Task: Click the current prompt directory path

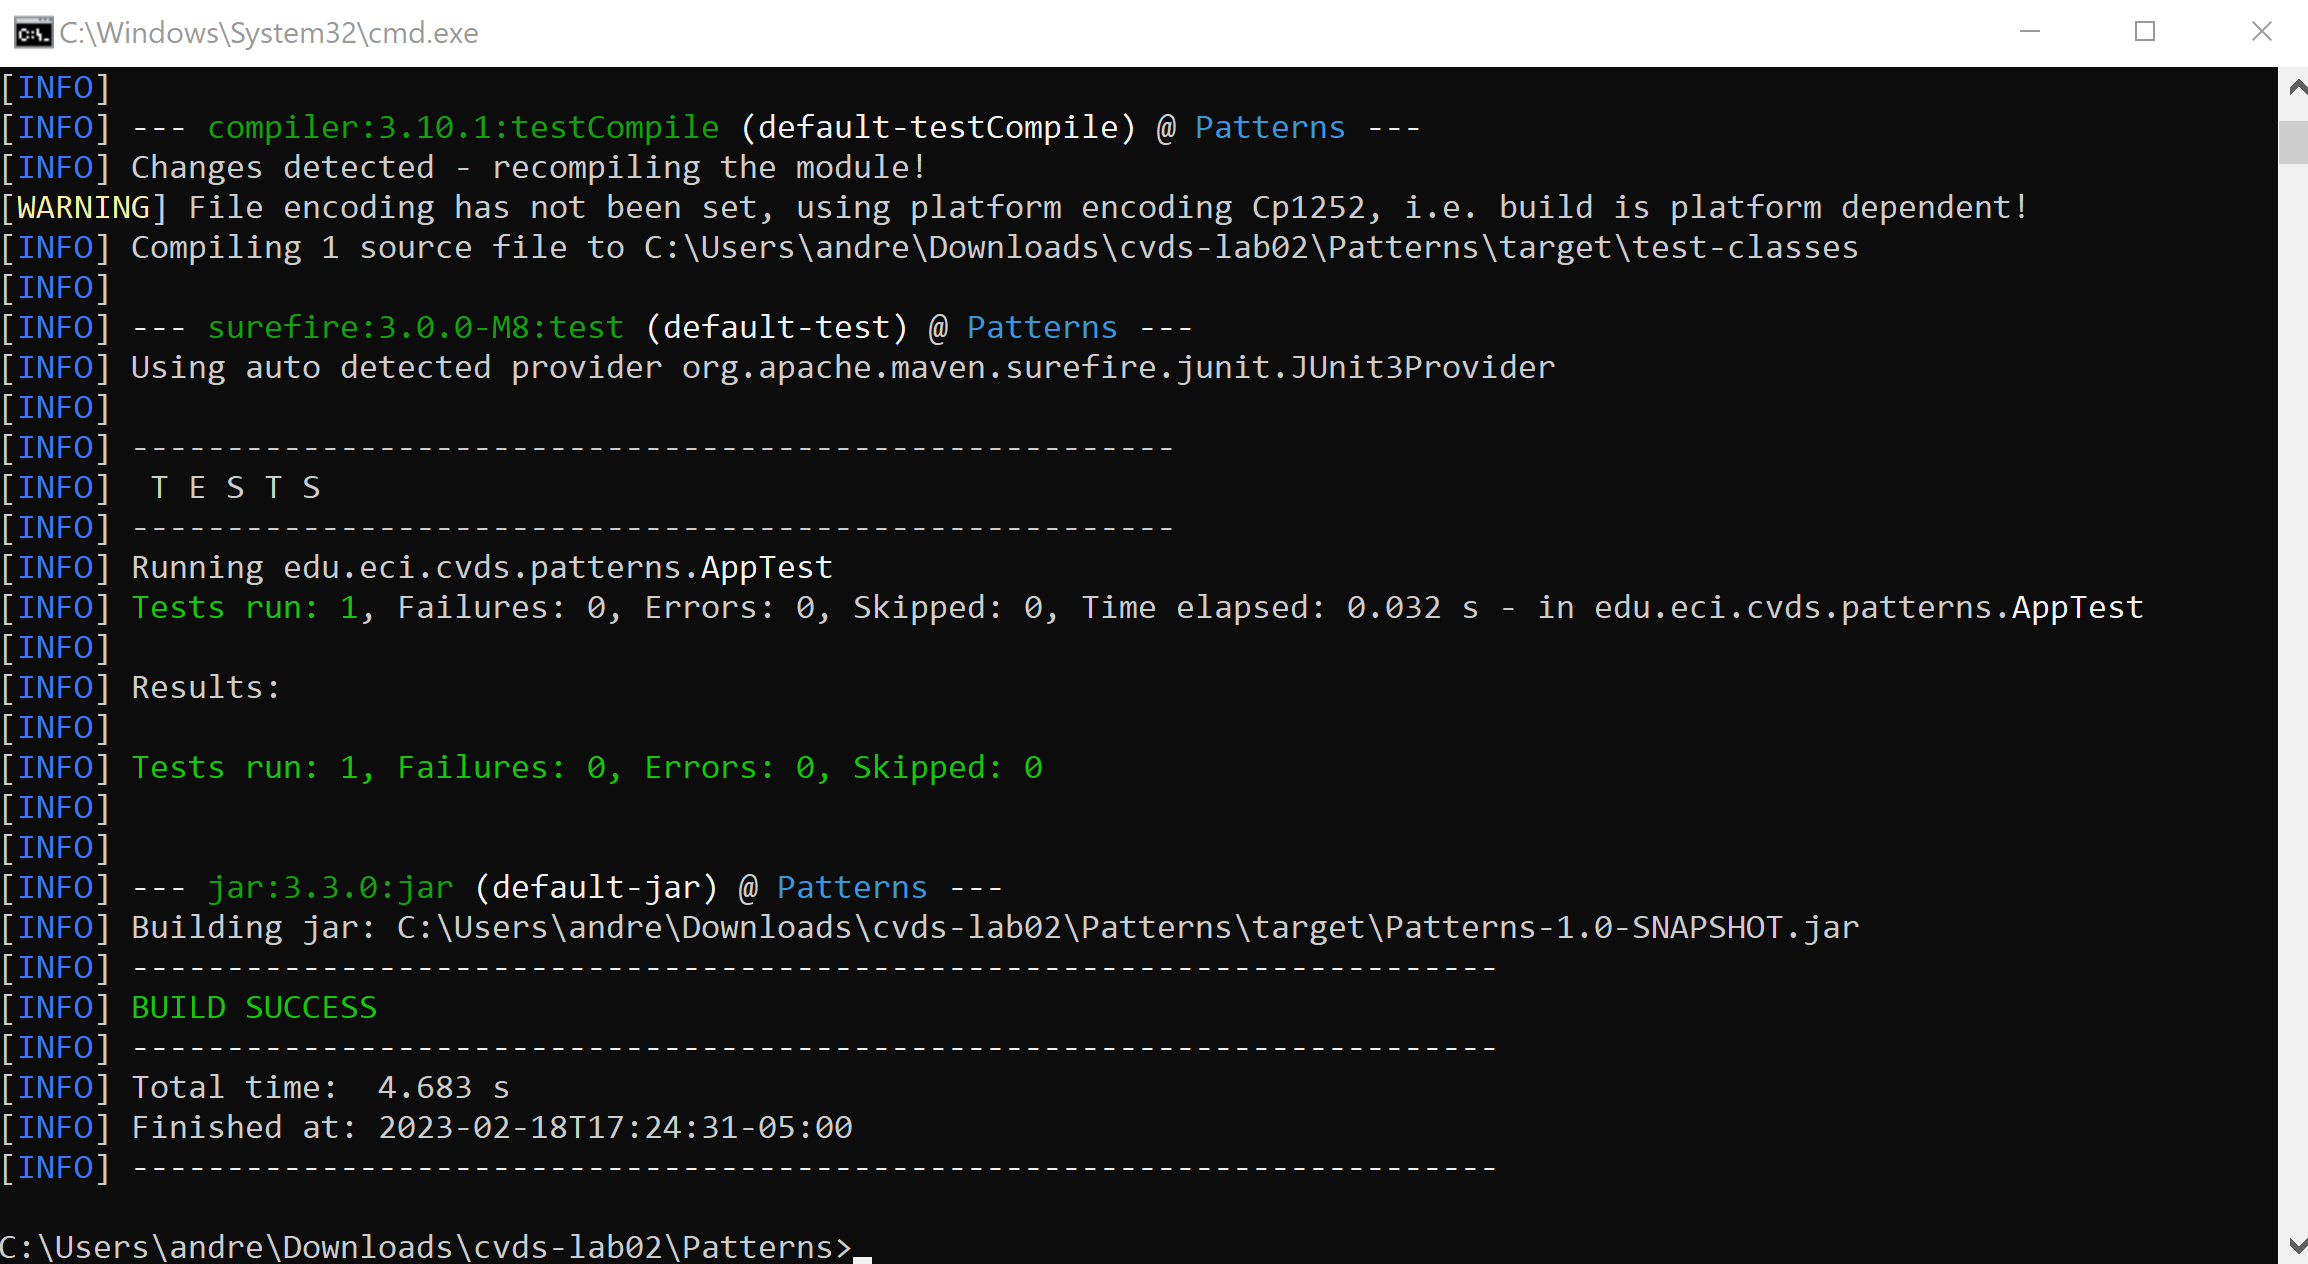Action: pyautogui.click(x=420, y=1245)
